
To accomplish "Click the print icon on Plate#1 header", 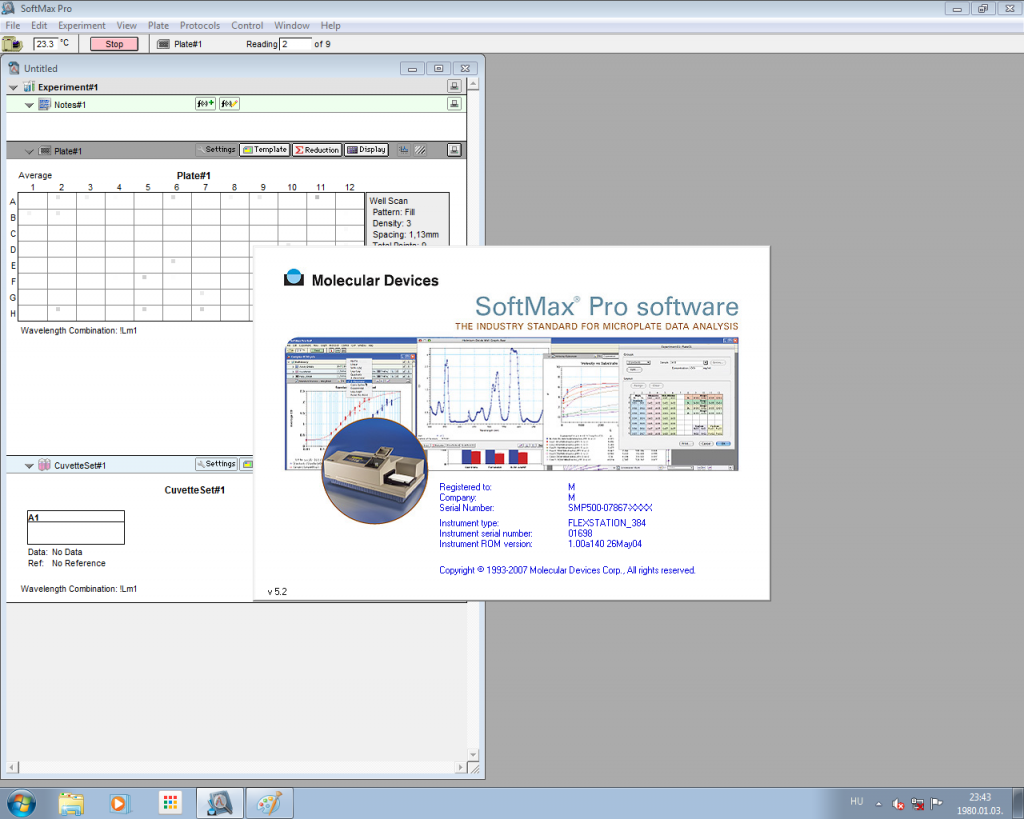I will [x=454, y=150].
